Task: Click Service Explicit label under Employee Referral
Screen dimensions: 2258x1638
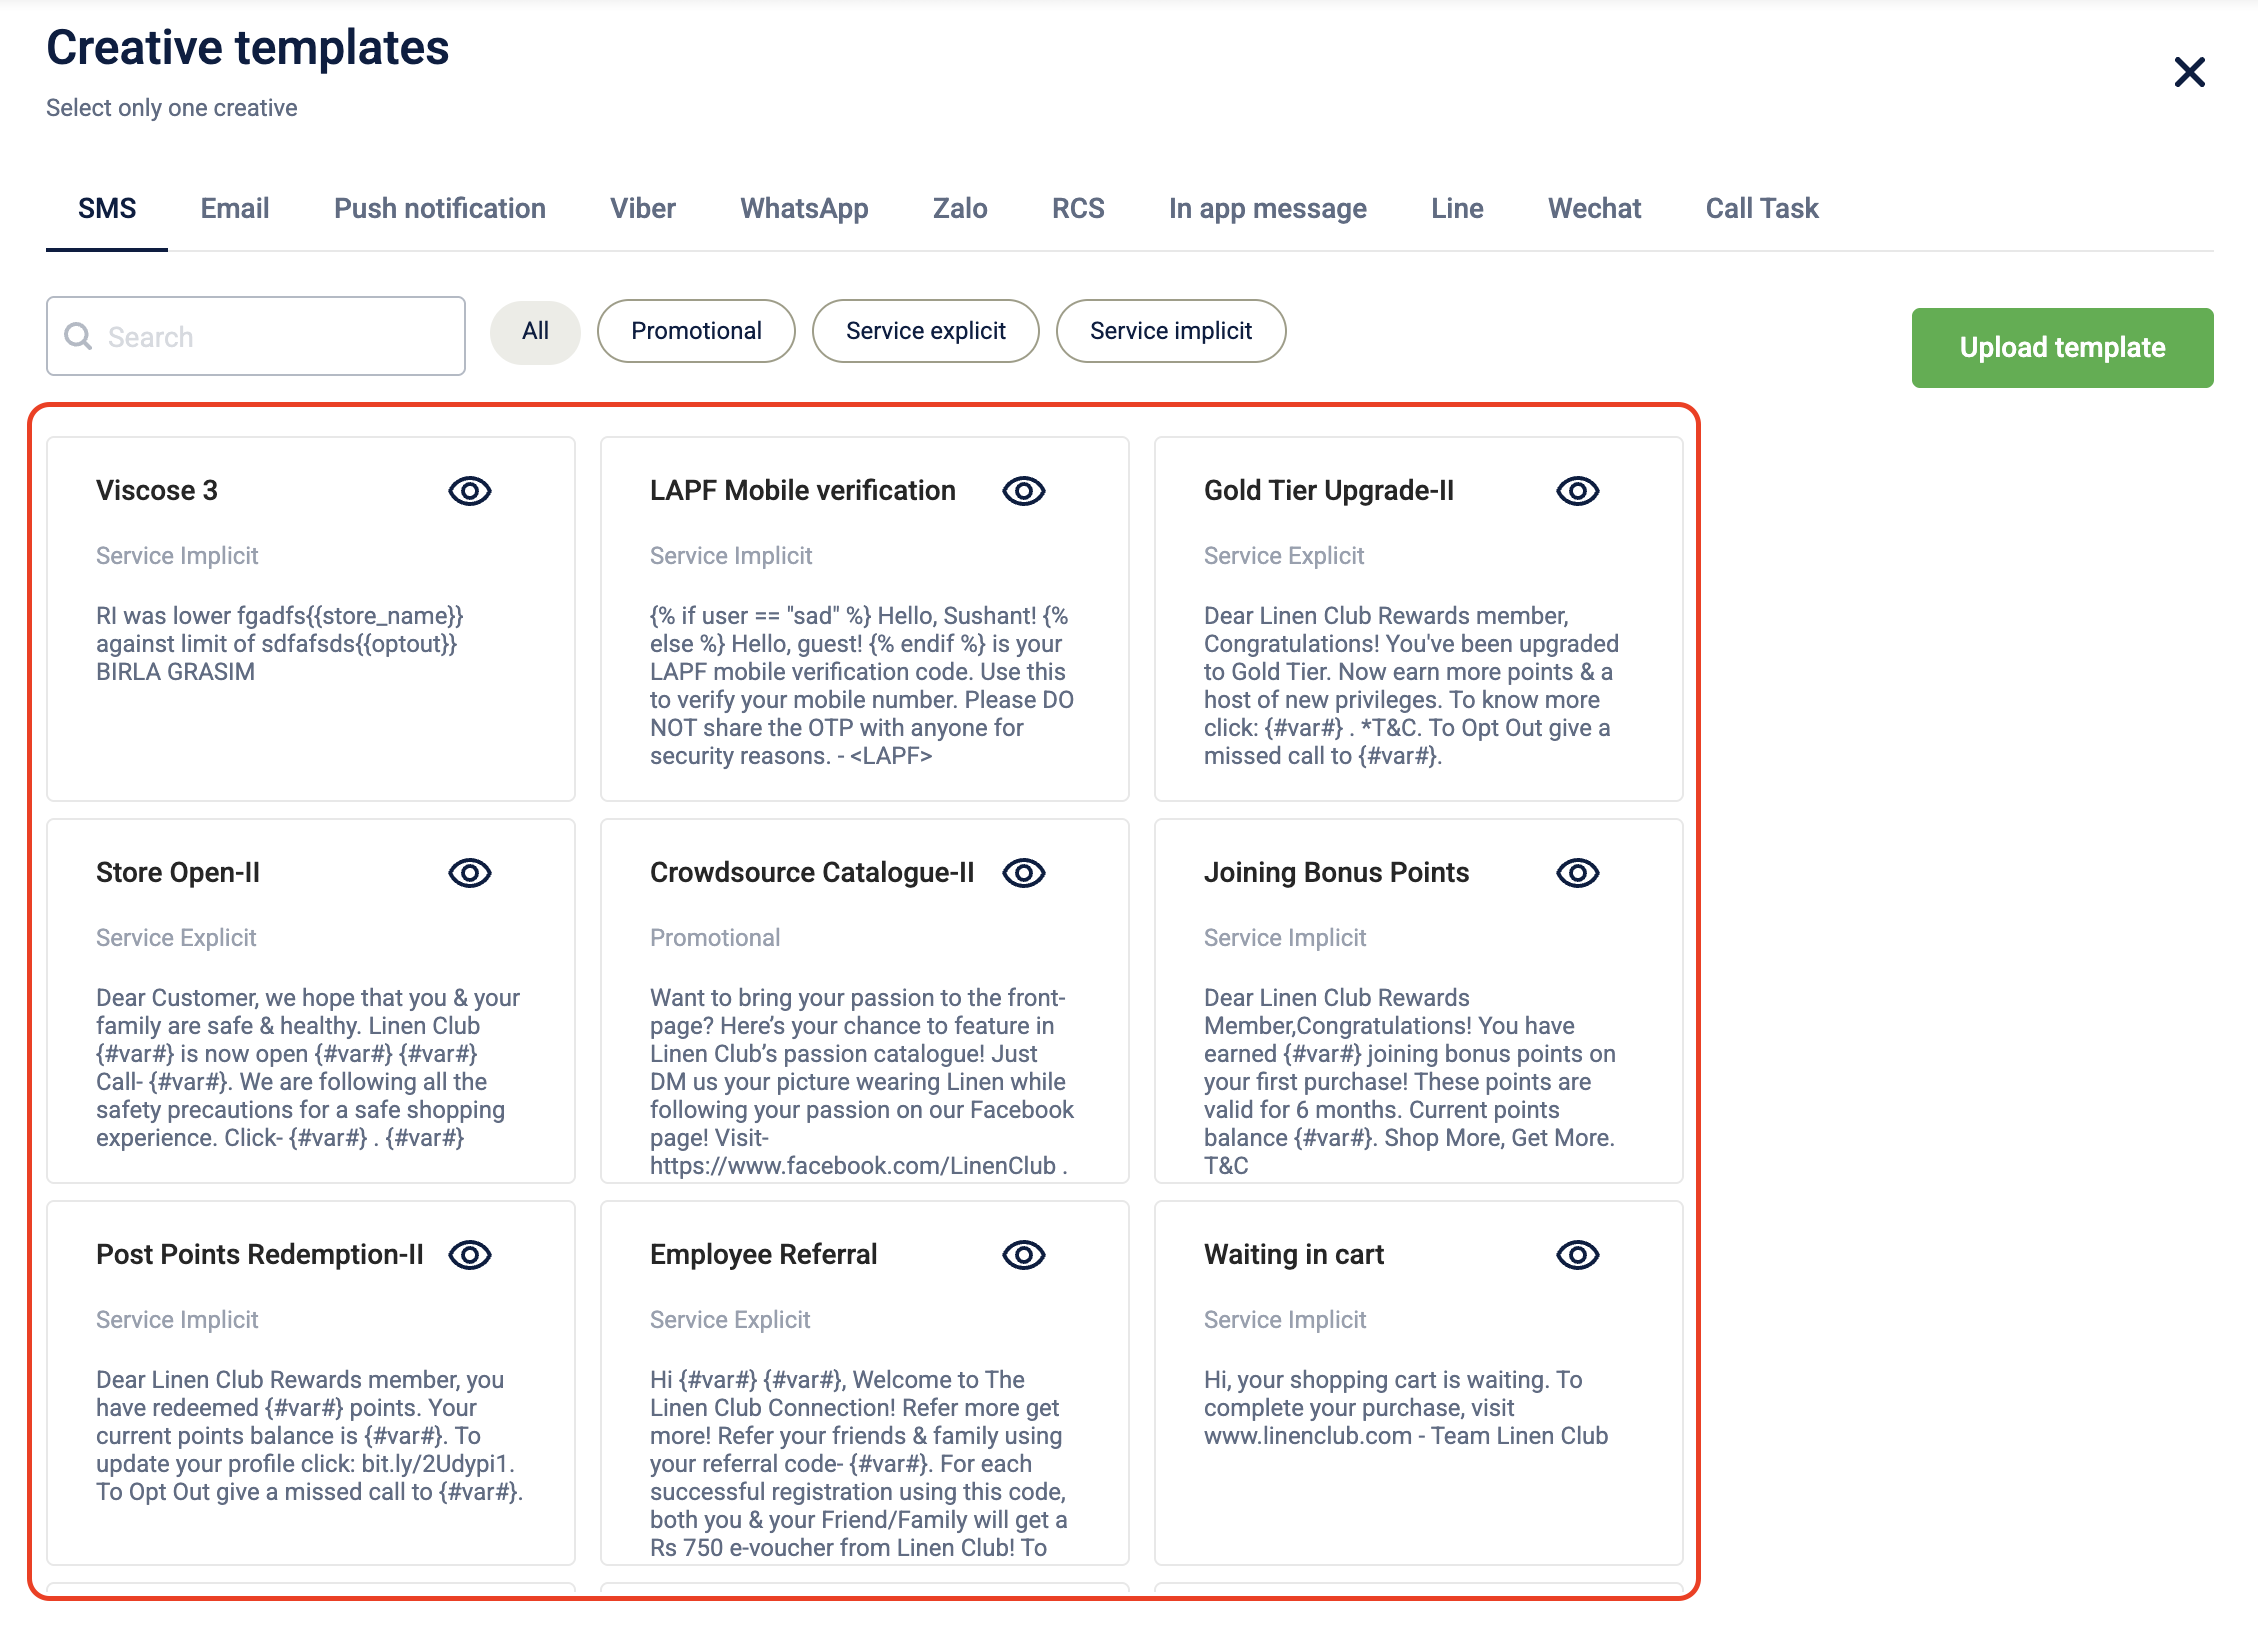Action: pyautogui.click(x=730, y=1320)
